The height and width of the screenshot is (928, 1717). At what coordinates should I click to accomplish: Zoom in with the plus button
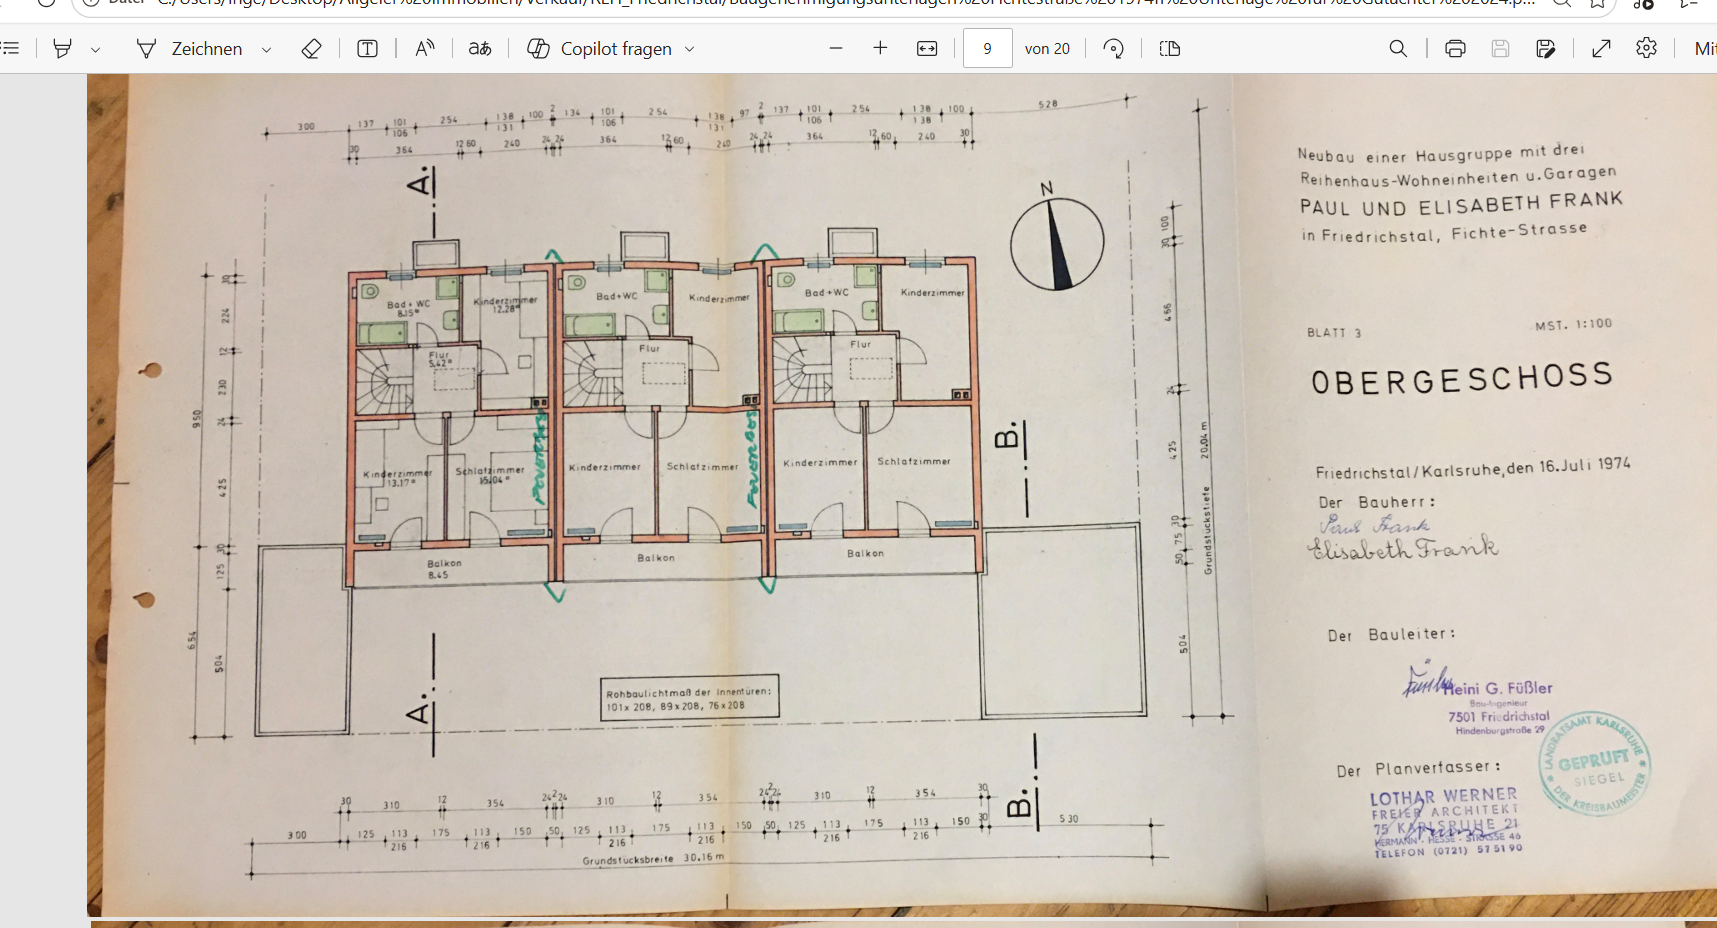coord(880,48)
